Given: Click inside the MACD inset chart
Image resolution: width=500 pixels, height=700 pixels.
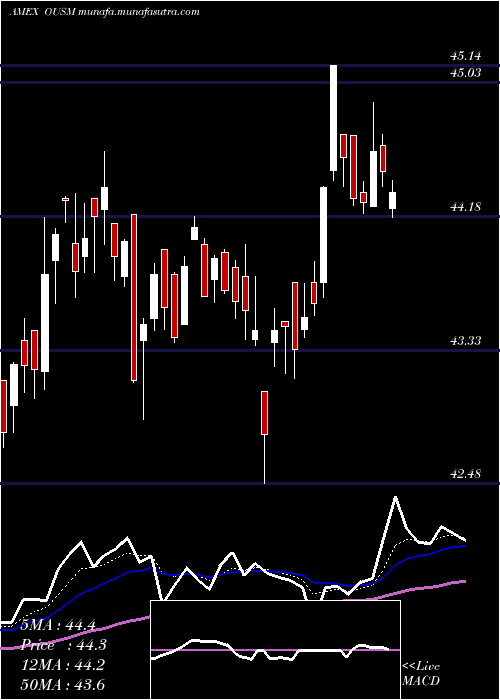Looking at the screenshot, I should click(x=275, y=650).
